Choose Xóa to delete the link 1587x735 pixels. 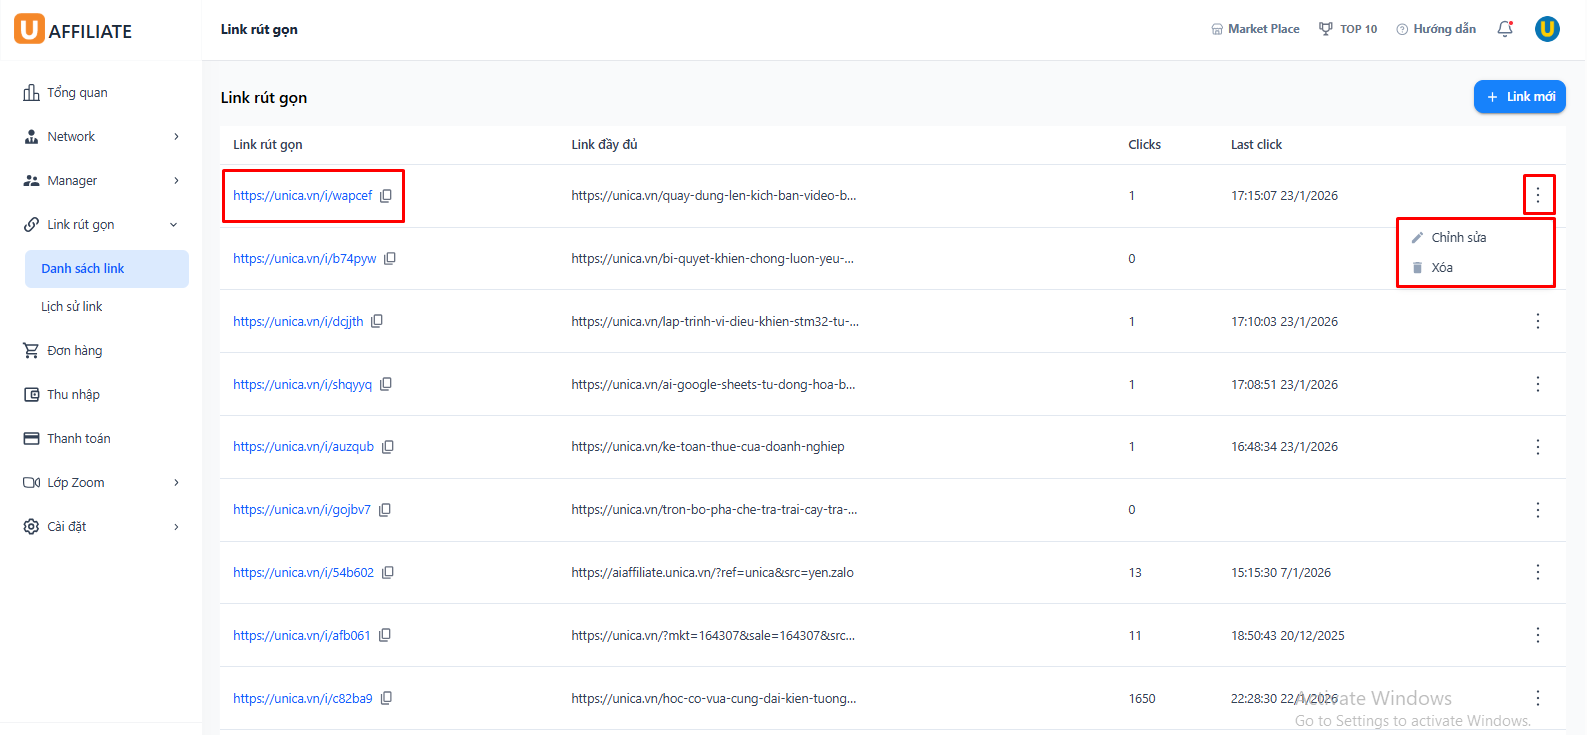pos(1441,268)
